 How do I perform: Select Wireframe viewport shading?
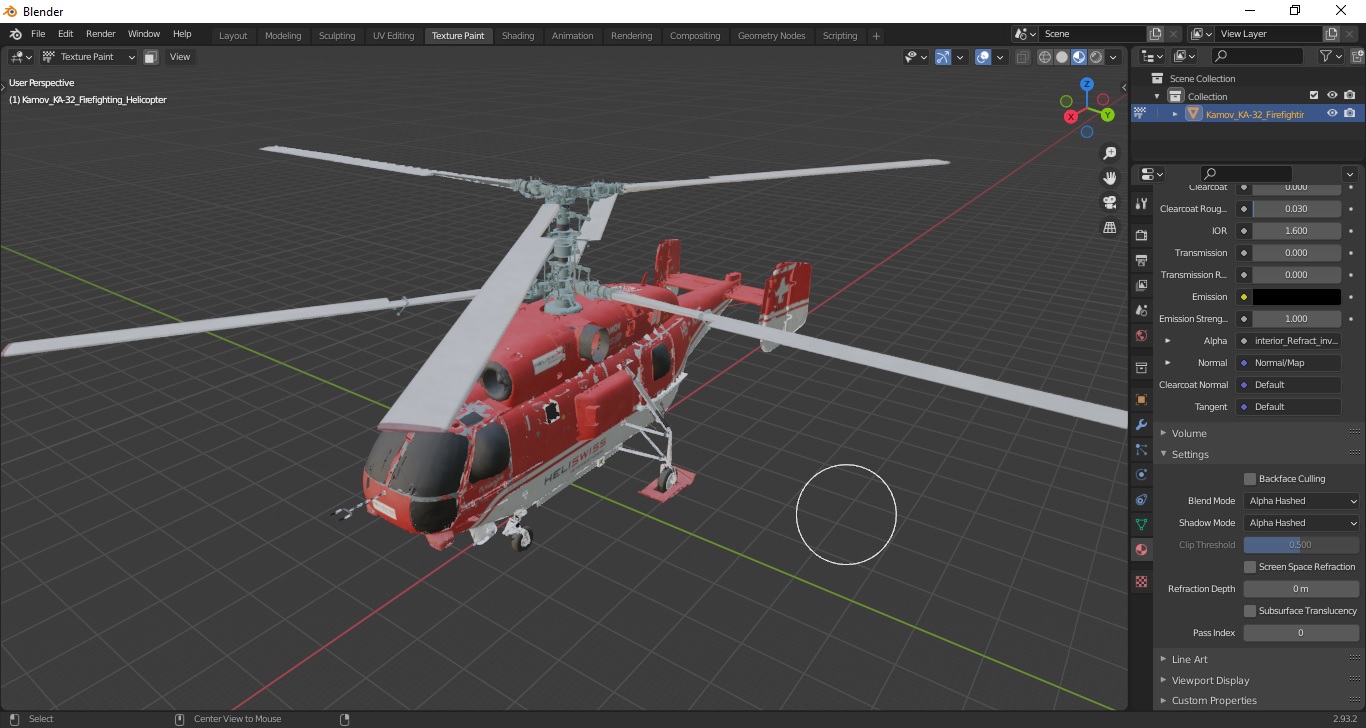point(1045,57)
